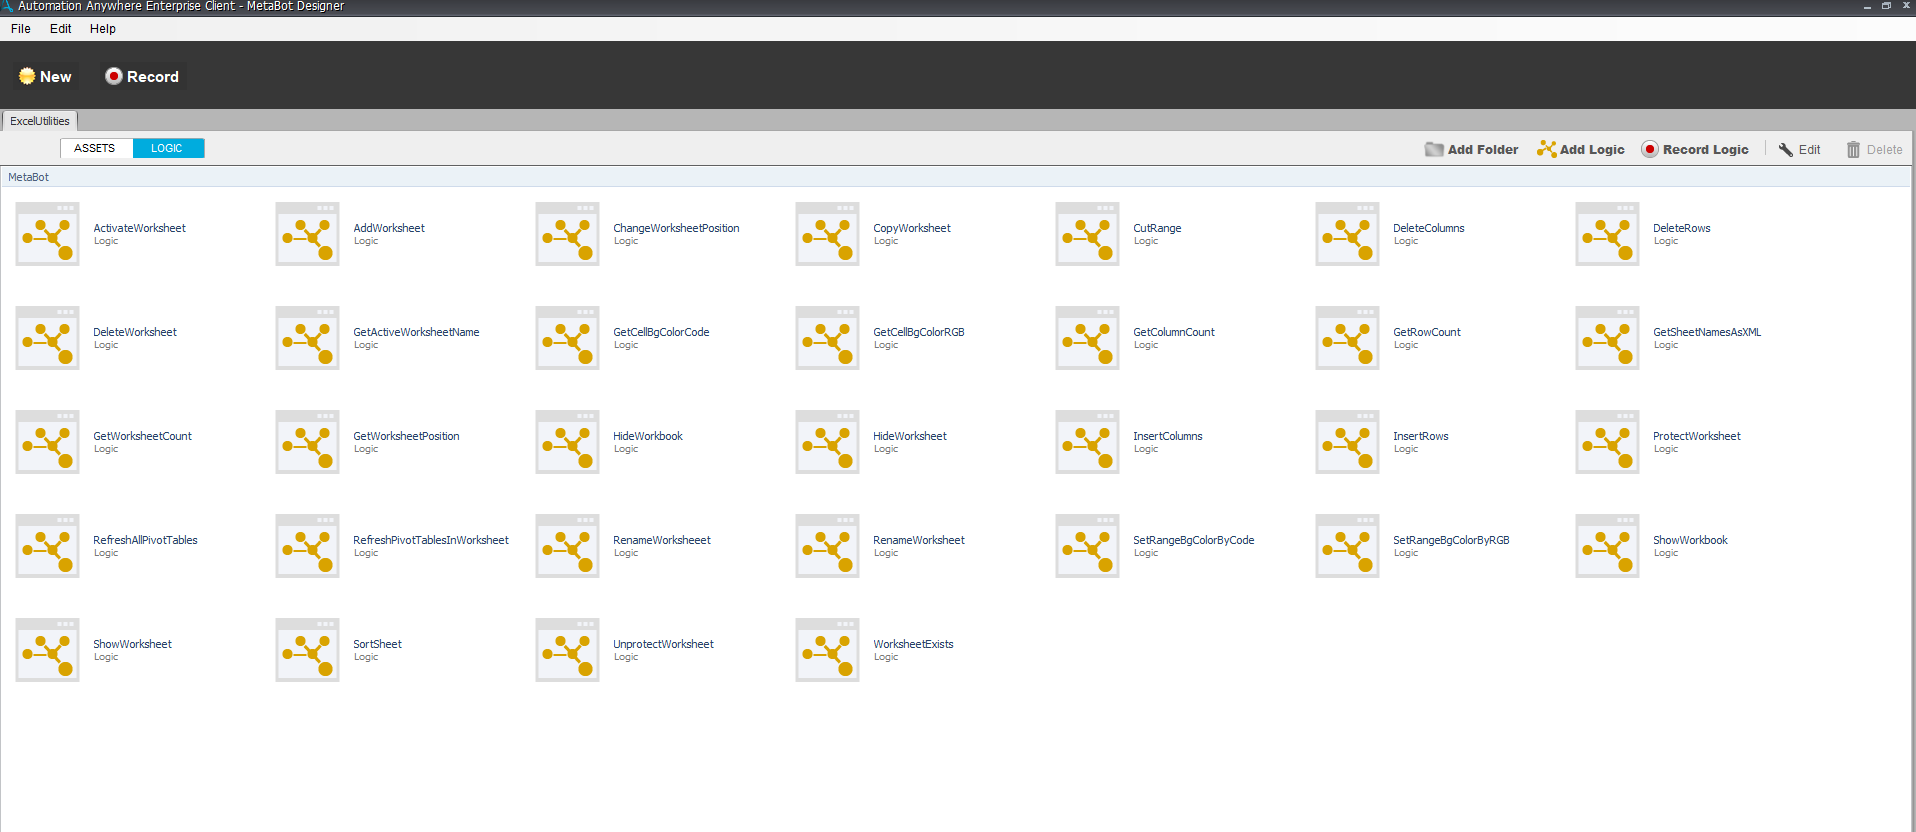Click the HideWorksheet logic icon
The height and width of the screenshot is (832, 1916).
click(x=828, y=442)
